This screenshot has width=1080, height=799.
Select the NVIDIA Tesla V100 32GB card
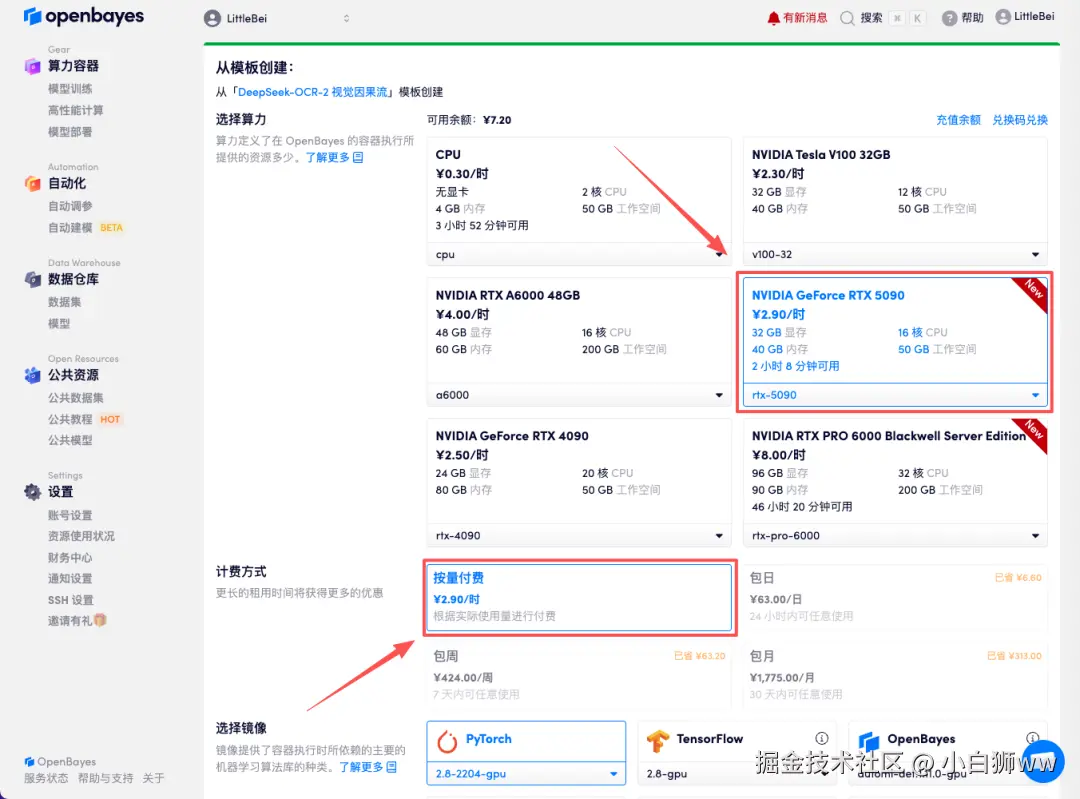pyautogui.click(x=895, y=201)
